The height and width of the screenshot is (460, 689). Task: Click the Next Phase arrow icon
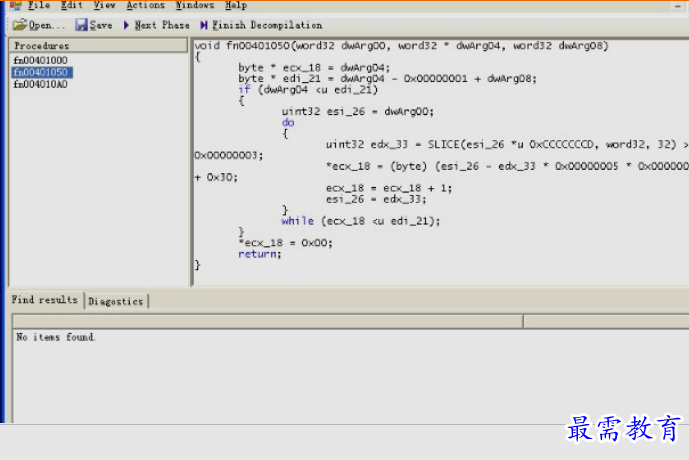point(126,25)
